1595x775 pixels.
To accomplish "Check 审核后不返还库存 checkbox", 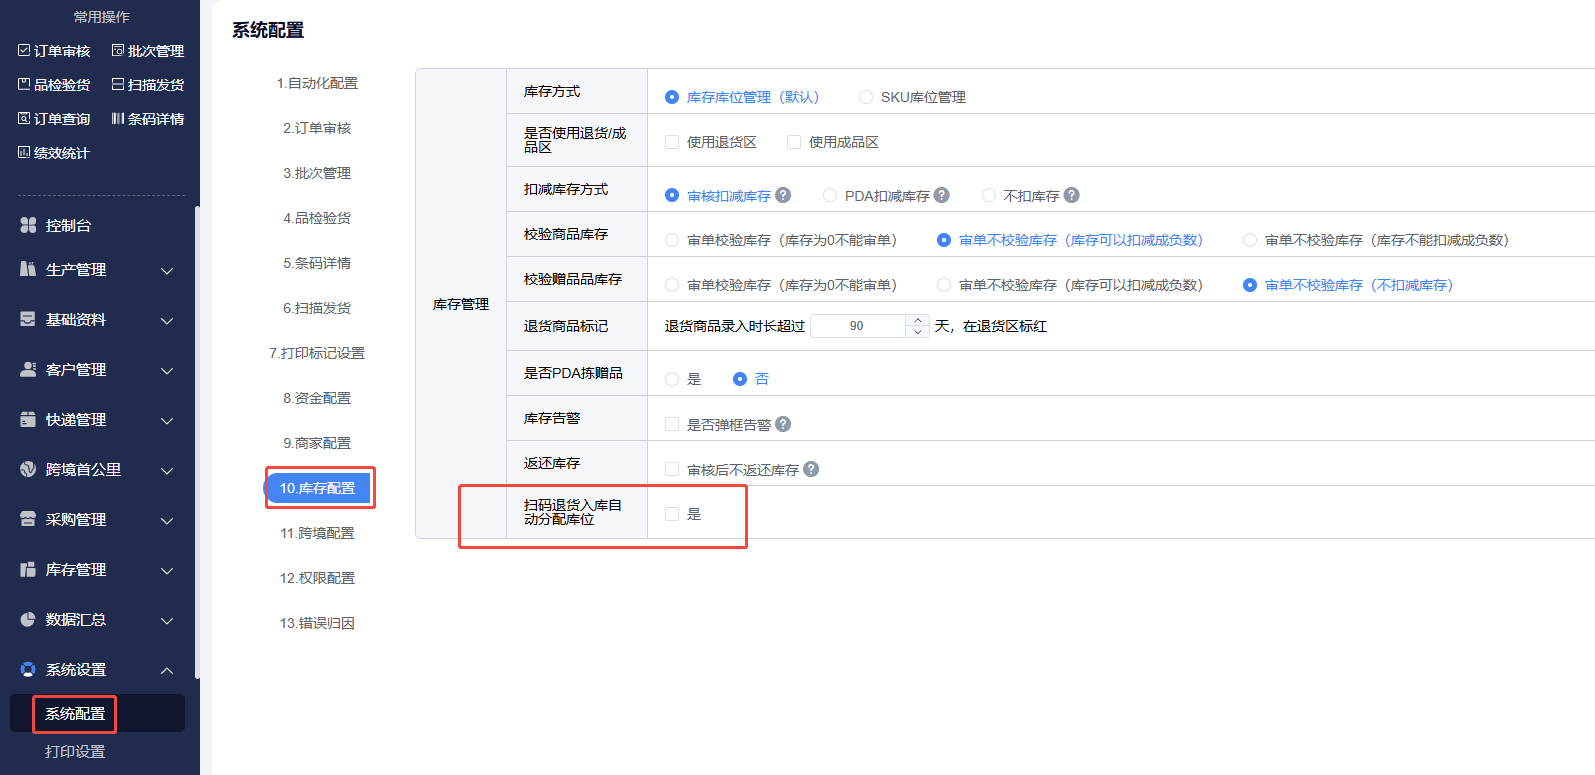I will pyautogui.click(x=672, y=469).
